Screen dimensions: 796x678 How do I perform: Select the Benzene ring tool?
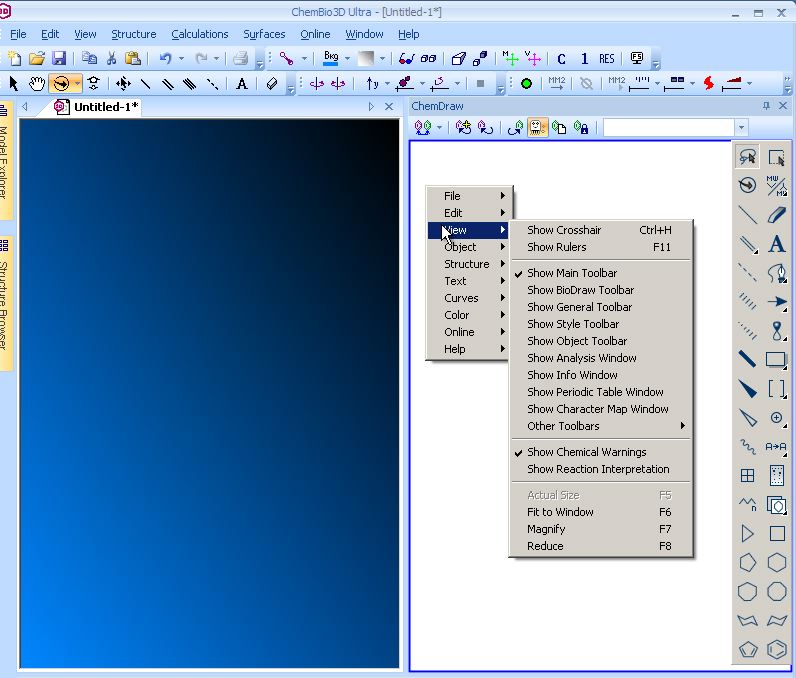(x=776, y=649)
